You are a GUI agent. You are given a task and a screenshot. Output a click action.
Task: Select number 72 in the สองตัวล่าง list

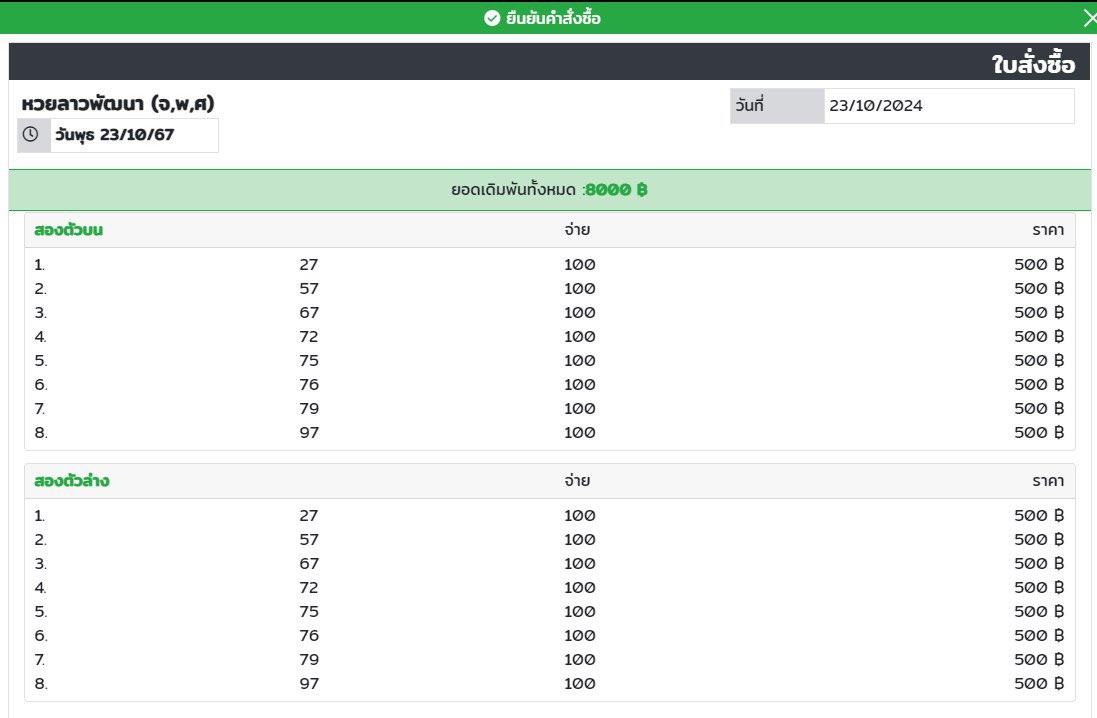309,588
